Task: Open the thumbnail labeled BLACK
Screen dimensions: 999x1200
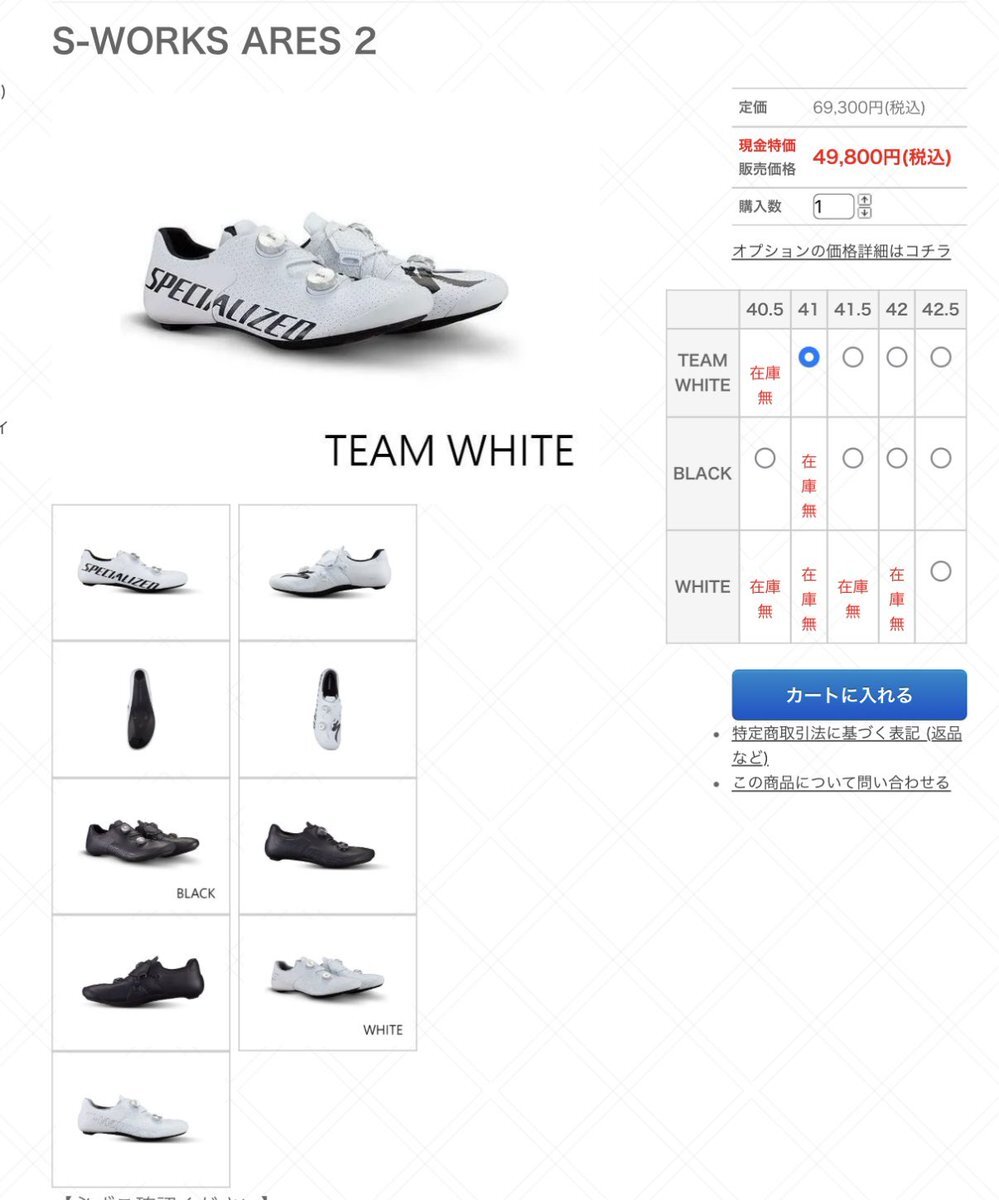Action: click(x=141, y=846)
